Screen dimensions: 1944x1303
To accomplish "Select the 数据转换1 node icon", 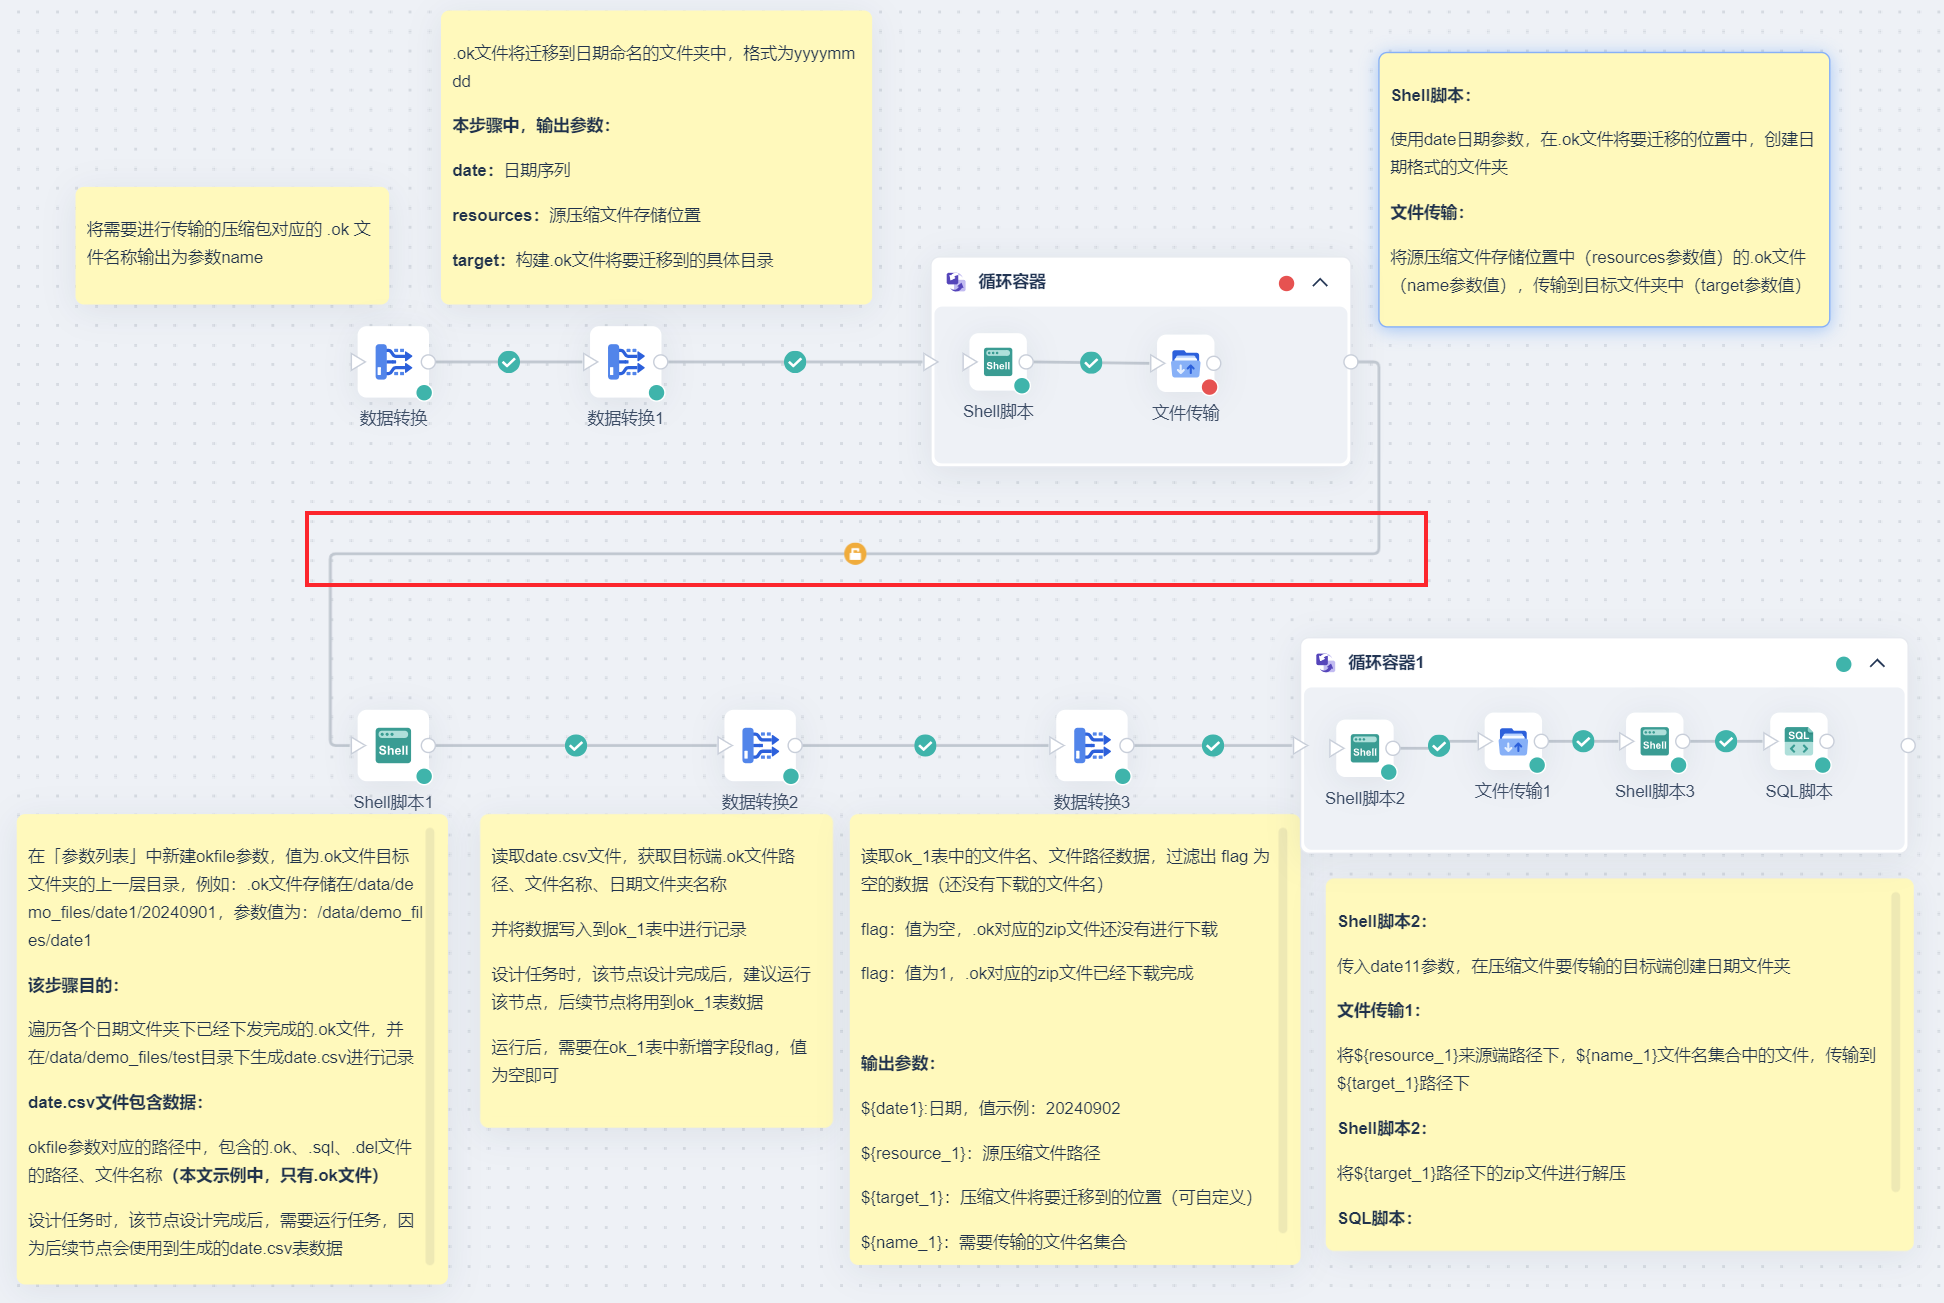I will [625, 361].
